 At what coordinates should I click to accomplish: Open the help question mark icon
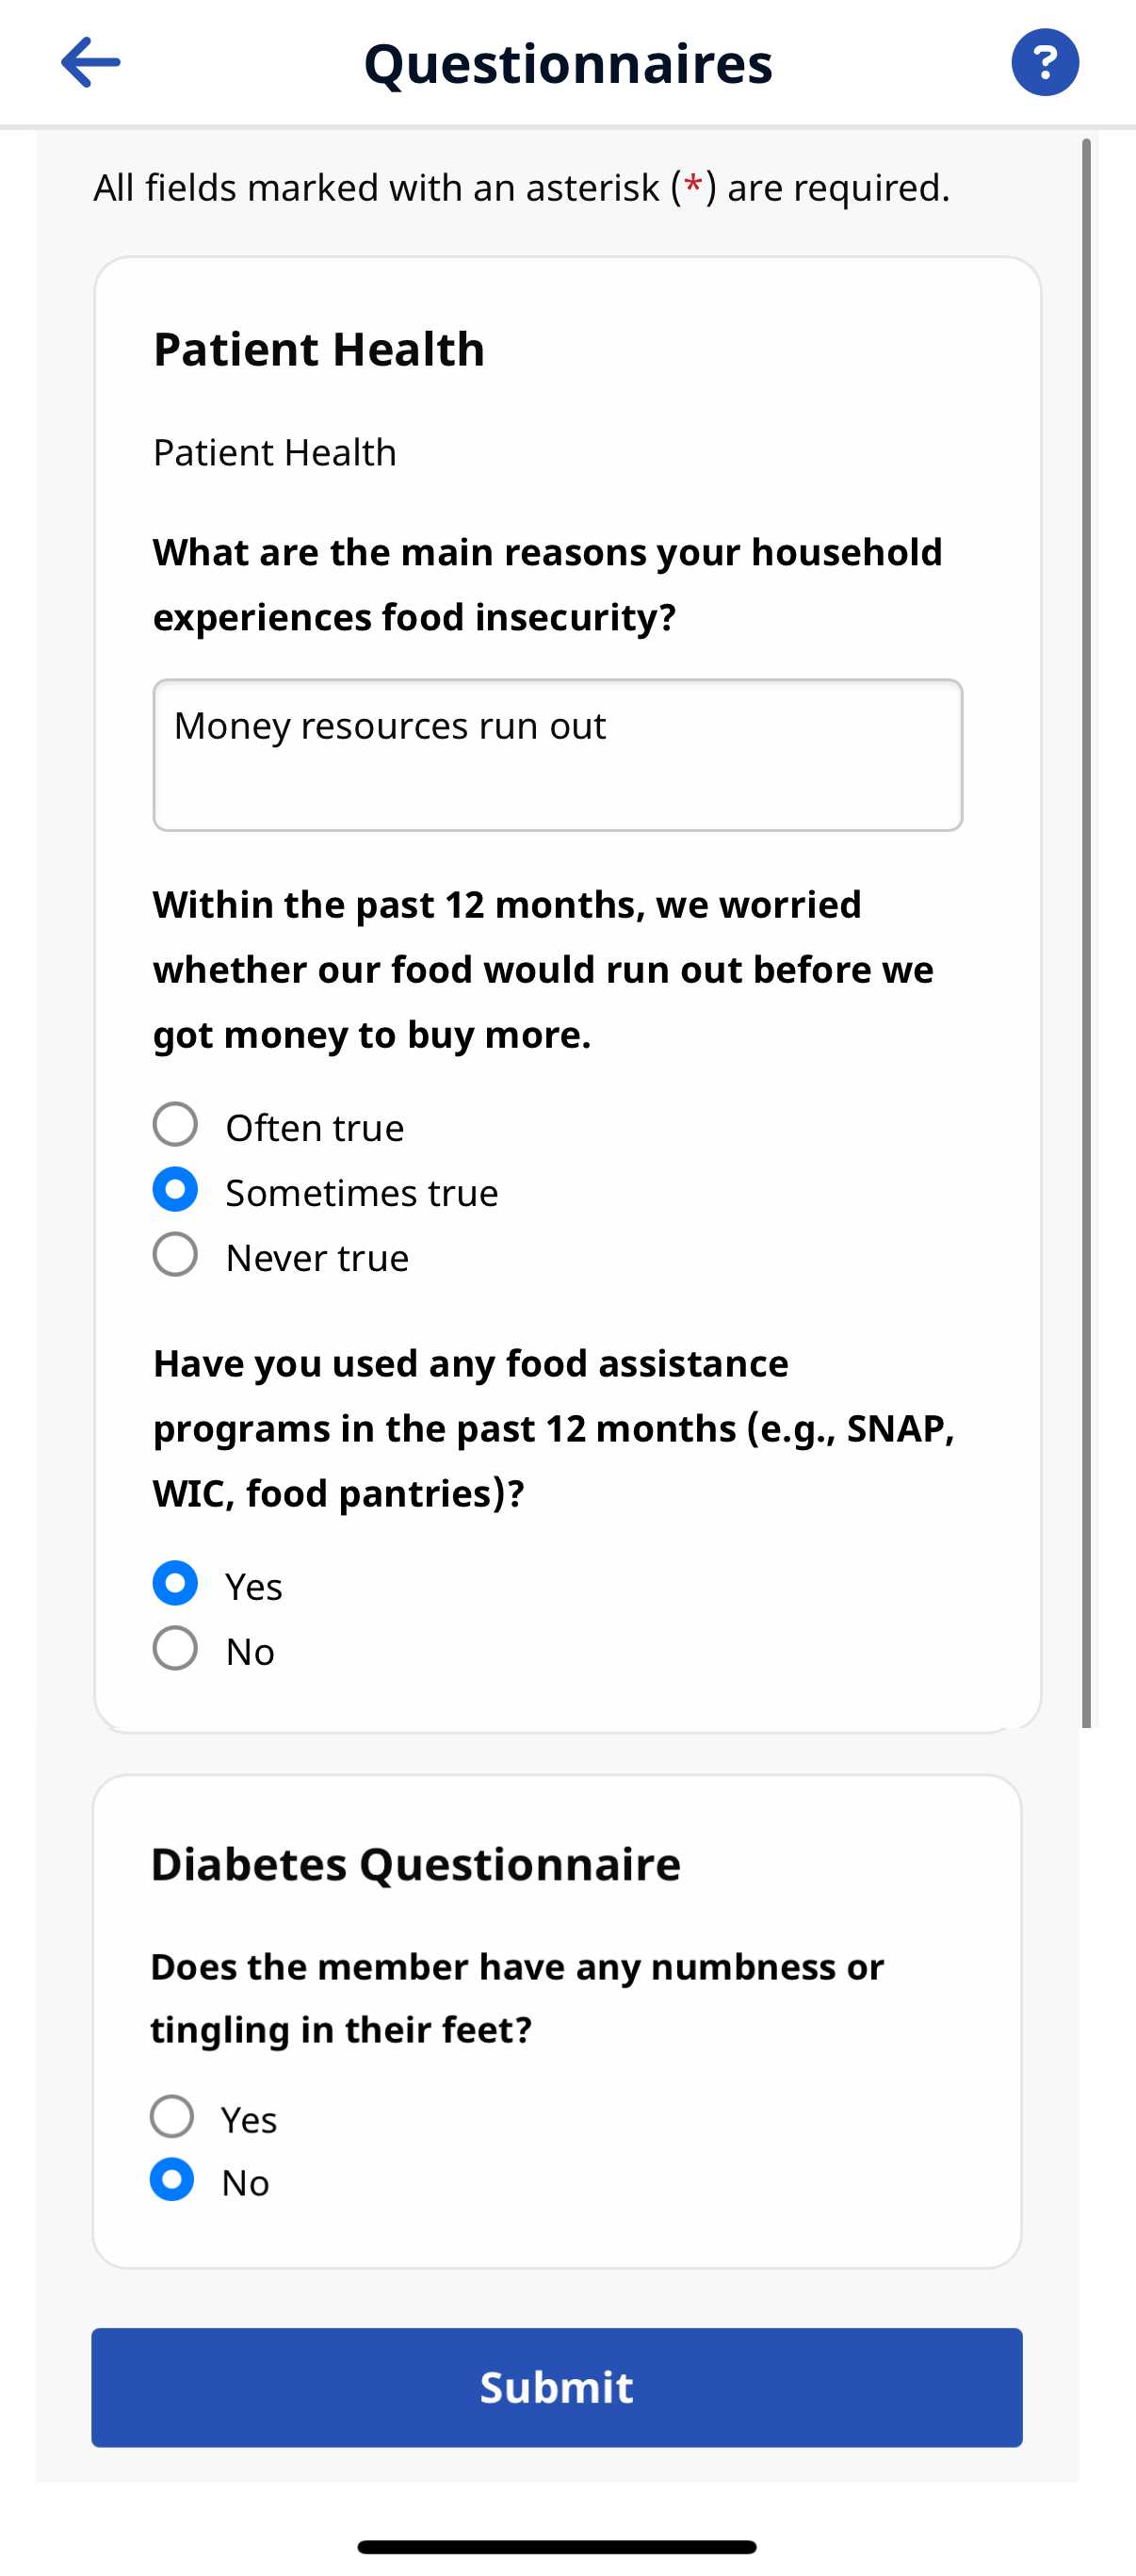(1045, 62)
